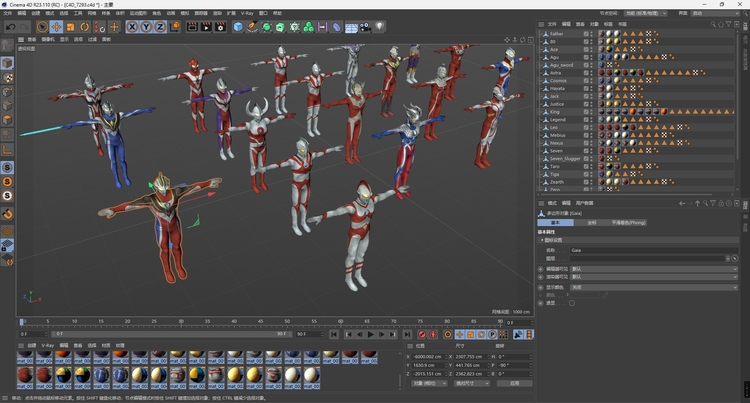
Task: Expand the collapsed section under 基本属性
Action: coord(542,240)
